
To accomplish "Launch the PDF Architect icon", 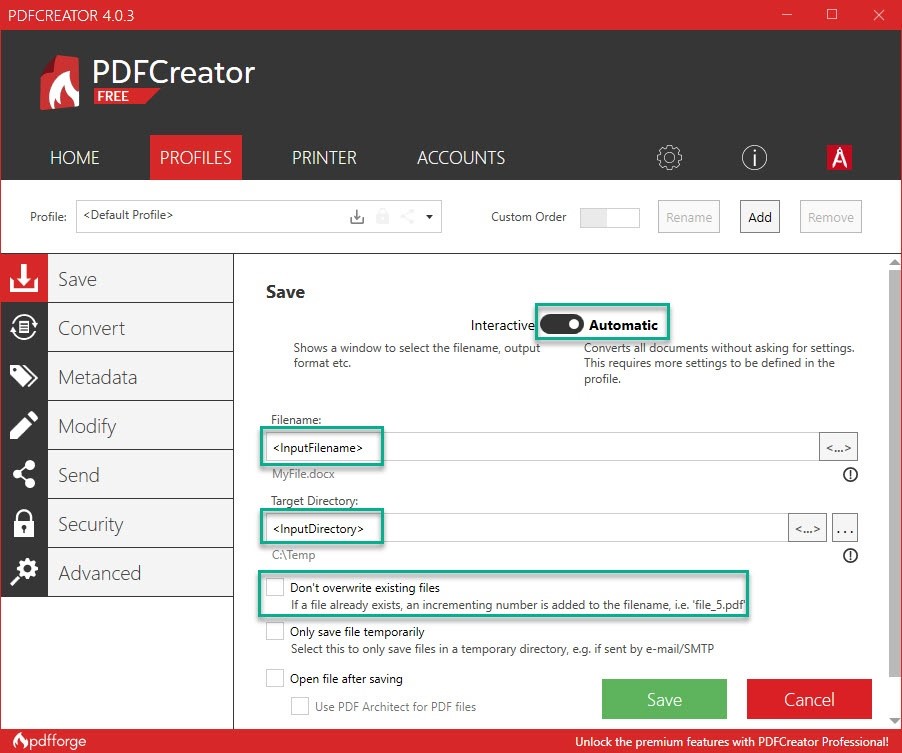I will tap(839, 157).
